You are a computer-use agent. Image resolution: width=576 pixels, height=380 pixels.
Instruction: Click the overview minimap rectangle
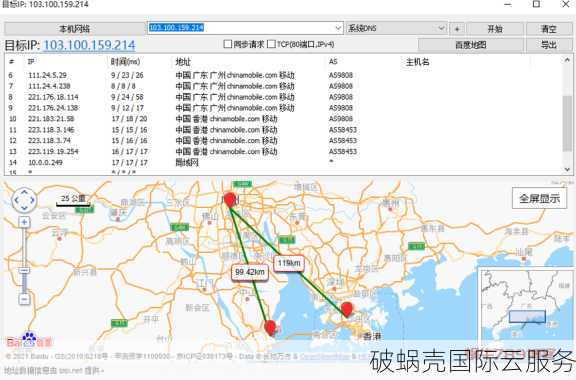[527, 316]
